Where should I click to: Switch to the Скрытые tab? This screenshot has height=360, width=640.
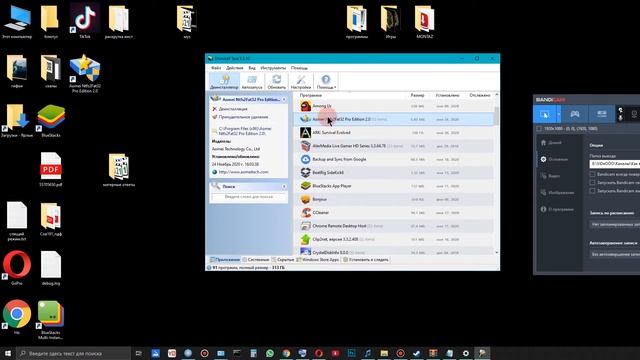283,260
